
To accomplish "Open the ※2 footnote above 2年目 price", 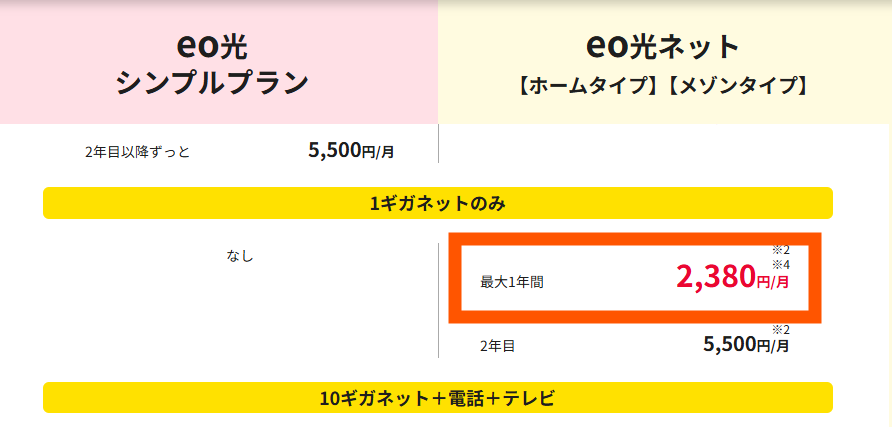I will [x=780, y=329].
